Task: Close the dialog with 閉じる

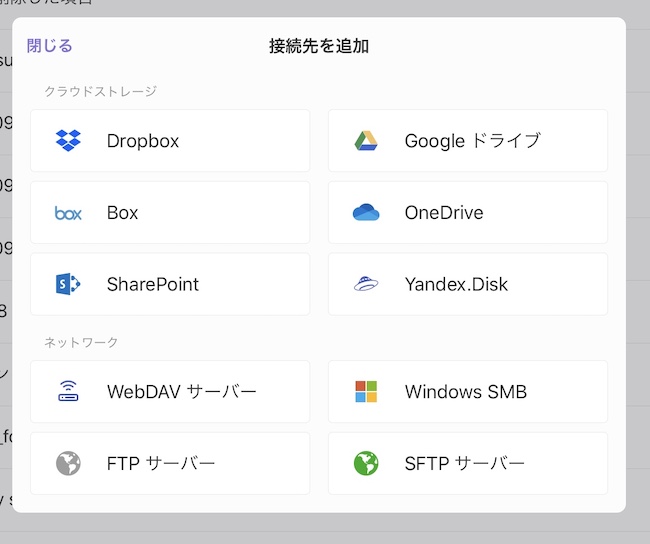Action: (49, 46)
